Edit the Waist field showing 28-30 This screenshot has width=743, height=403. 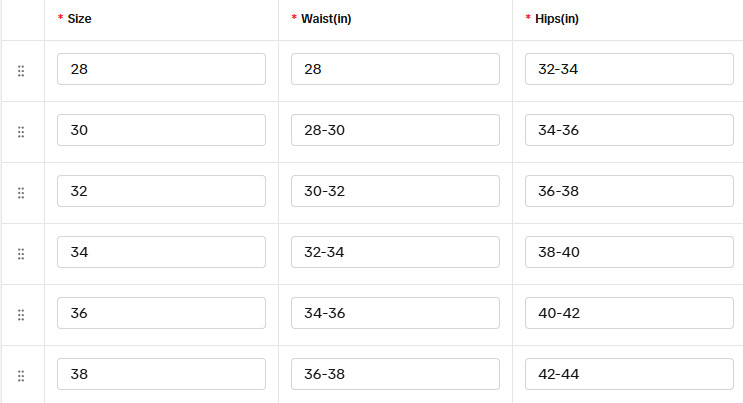pos(395,130)
